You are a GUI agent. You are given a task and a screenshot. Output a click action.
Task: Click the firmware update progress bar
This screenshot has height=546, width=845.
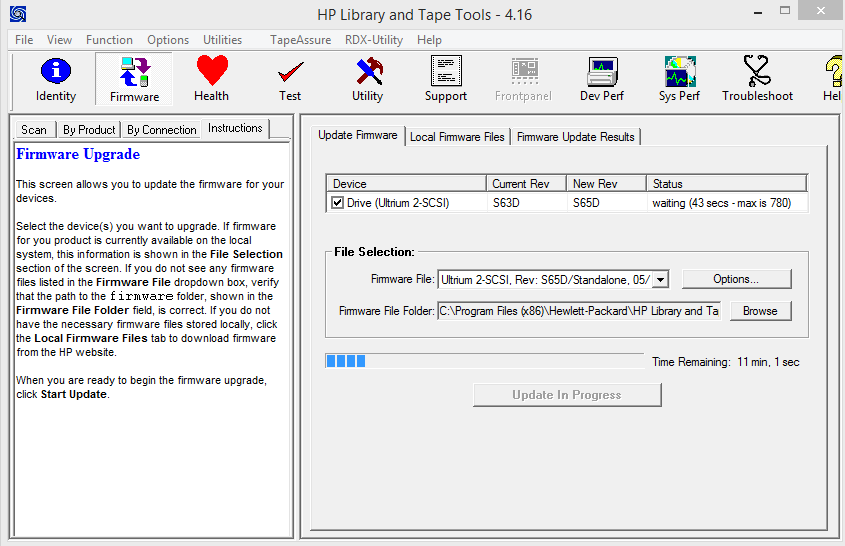tap(484, 361)
